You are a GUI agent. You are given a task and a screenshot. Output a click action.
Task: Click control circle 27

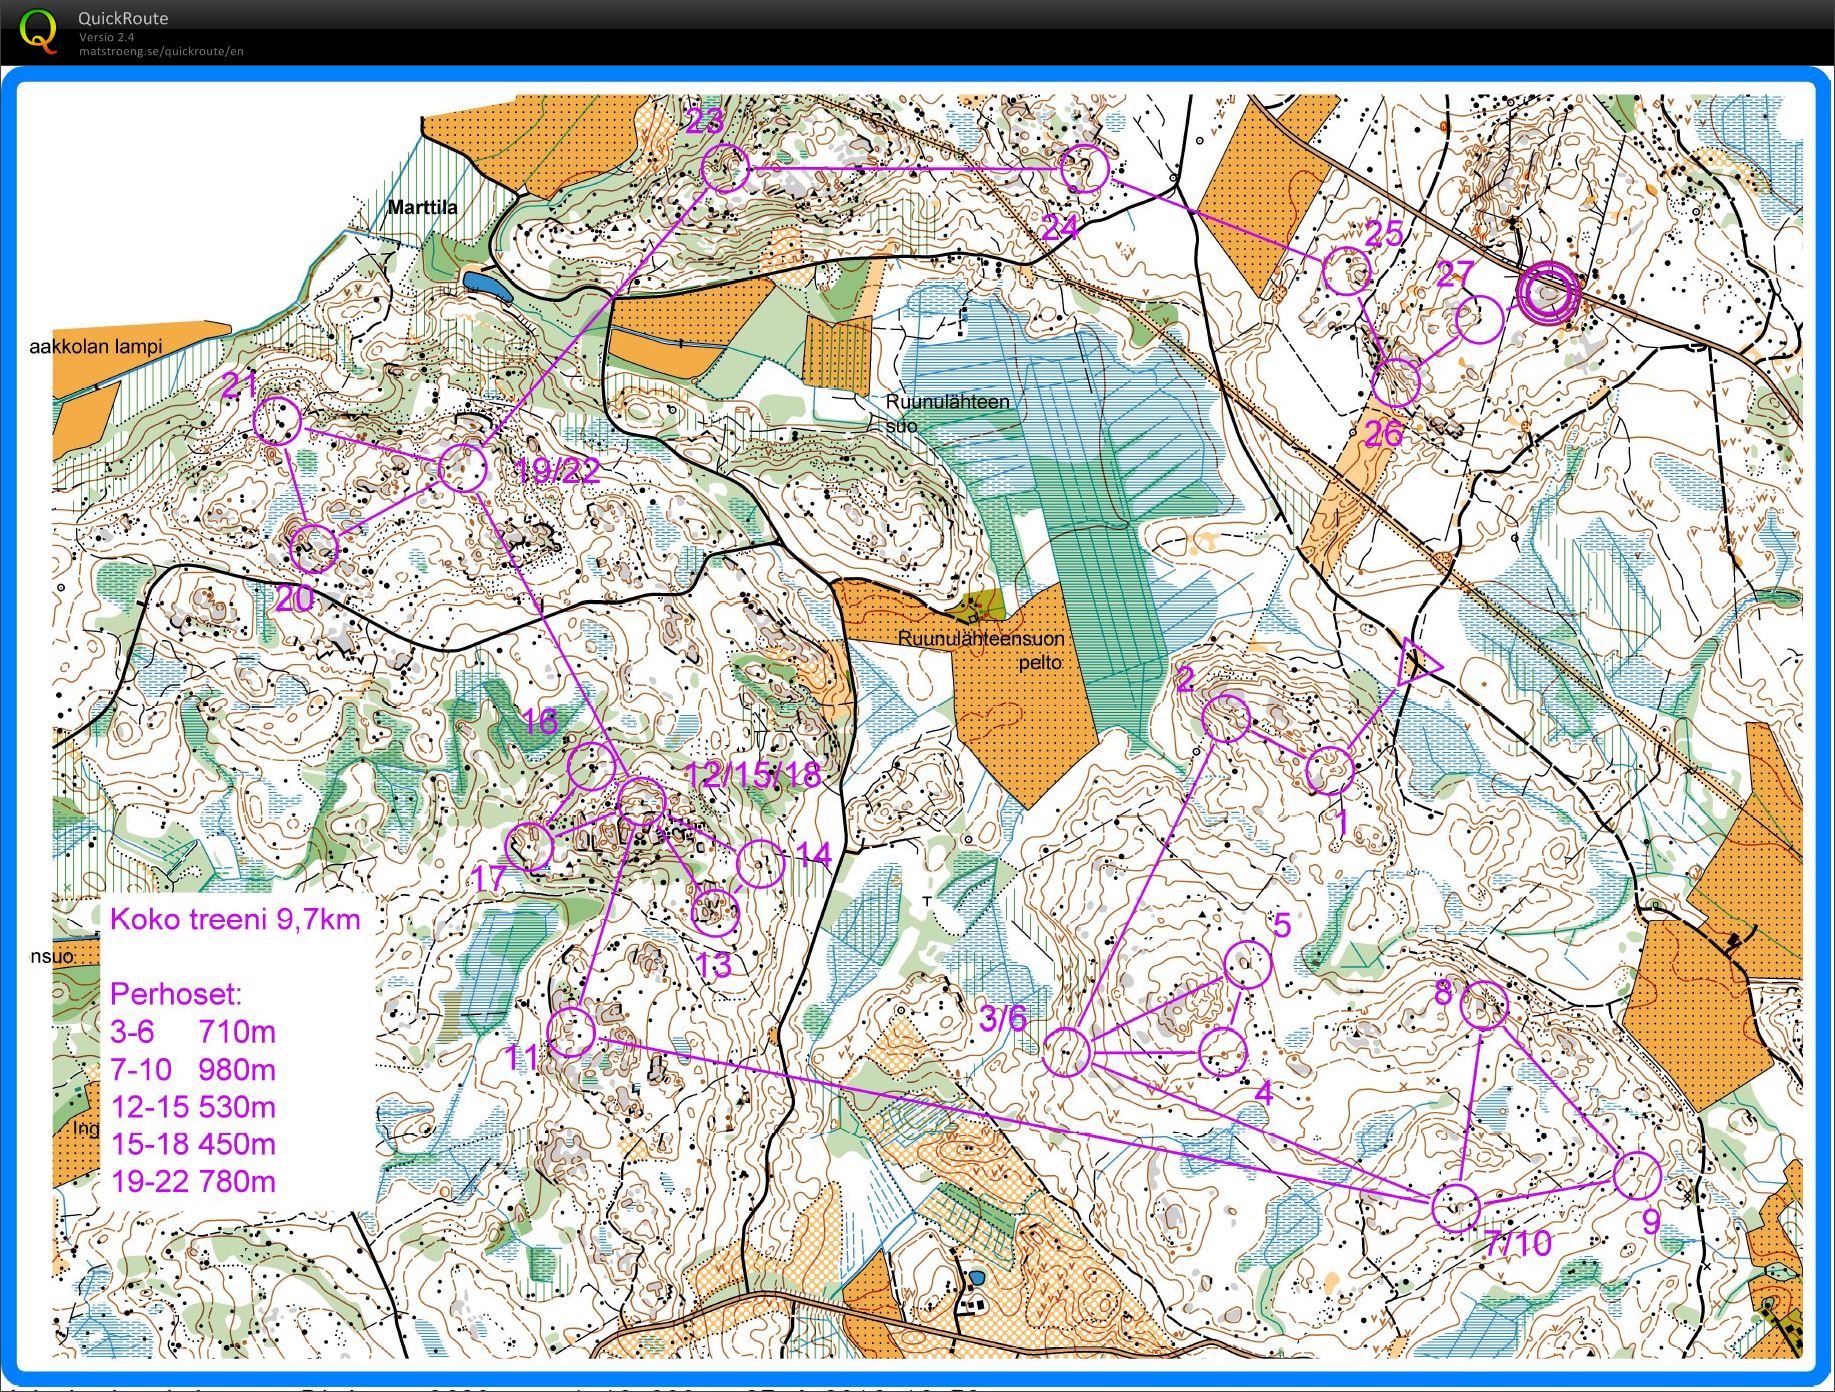[x=1479, y=320]
